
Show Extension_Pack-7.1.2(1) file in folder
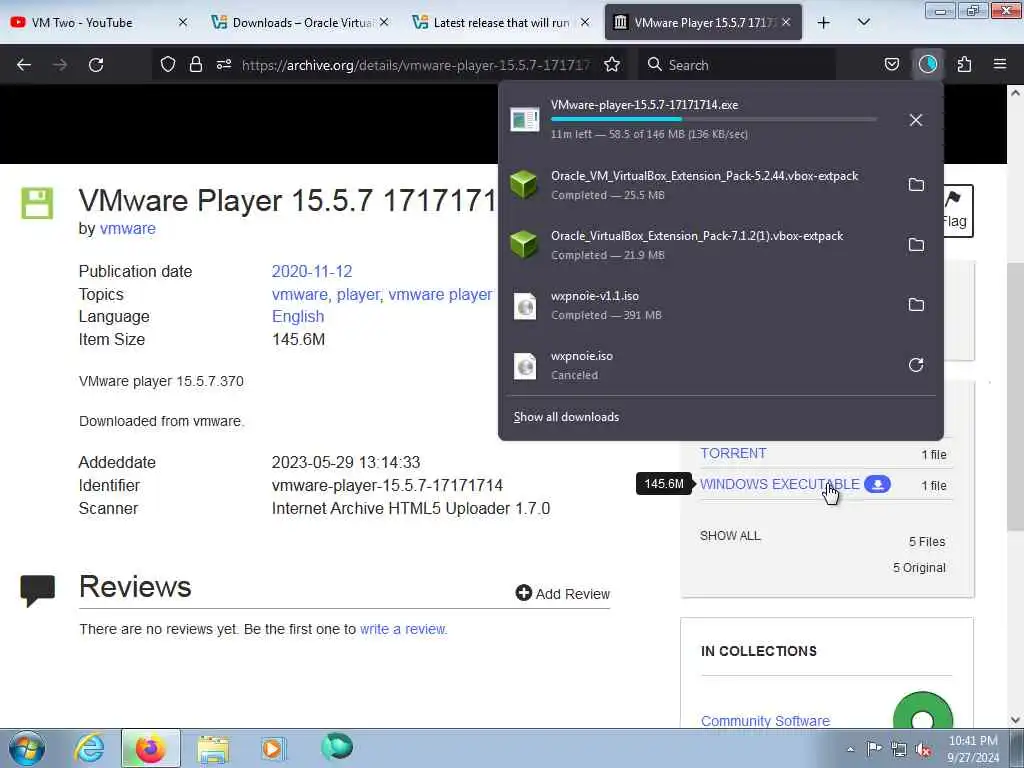[916, 245]
